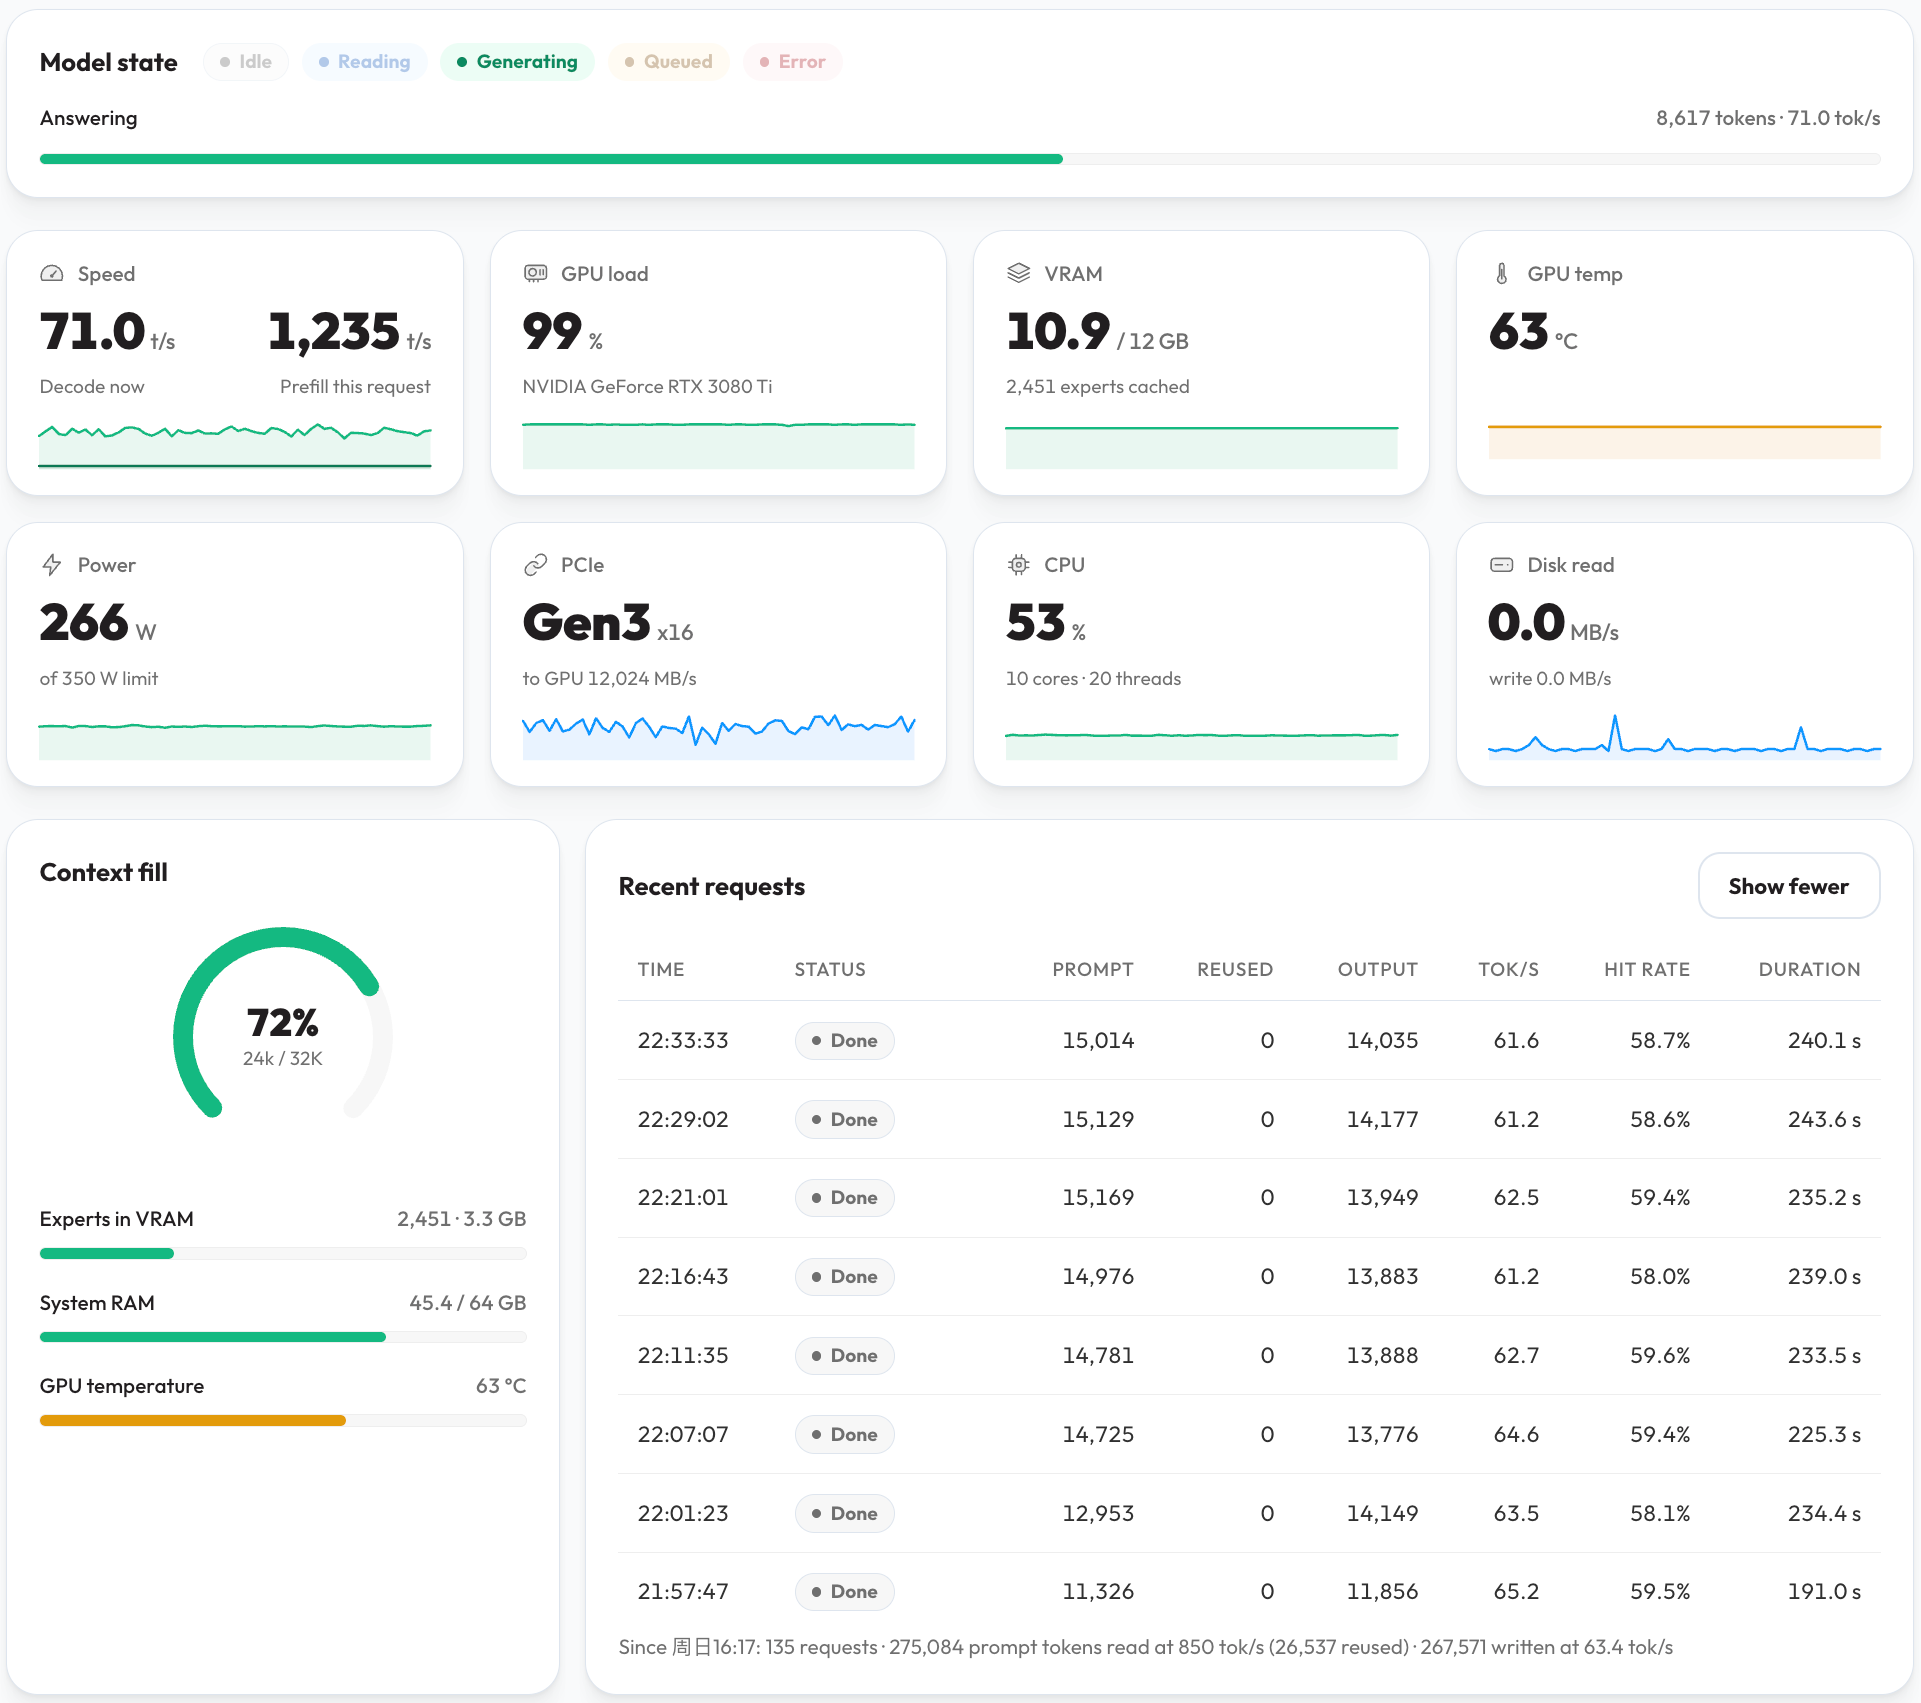Click the CPU processor icon
Viewport: 1921px width, 1703px height.
coord(1018,565)
